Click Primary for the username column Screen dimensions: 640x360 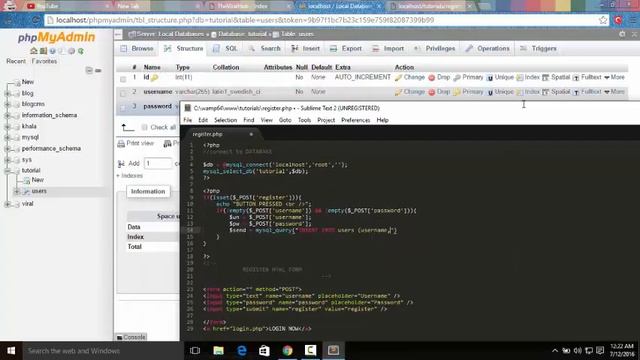tap(468, 92)
